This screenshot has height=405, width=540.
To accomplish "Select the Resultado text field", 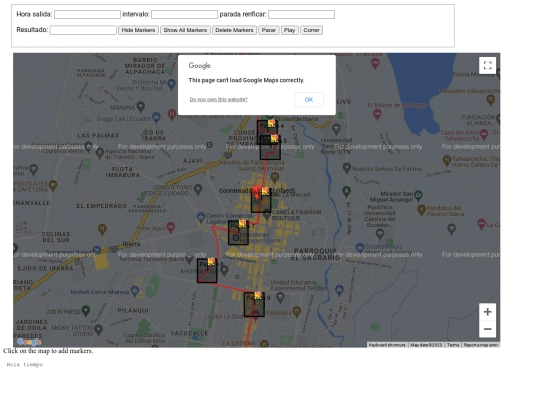I will click(x=83, y=30).
